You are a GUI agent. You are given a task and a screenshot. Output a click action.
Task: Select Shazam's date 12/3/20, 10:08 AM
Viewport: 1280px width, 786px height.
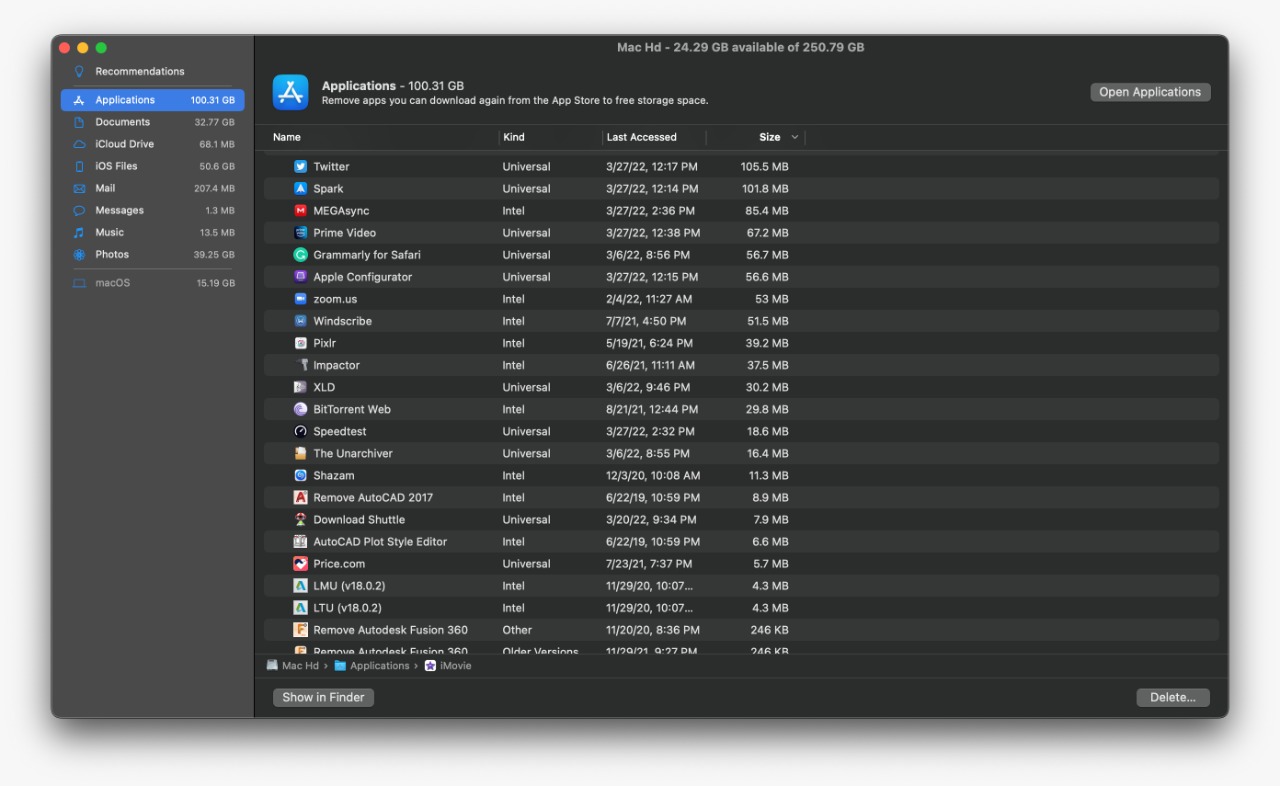point(653,476)
